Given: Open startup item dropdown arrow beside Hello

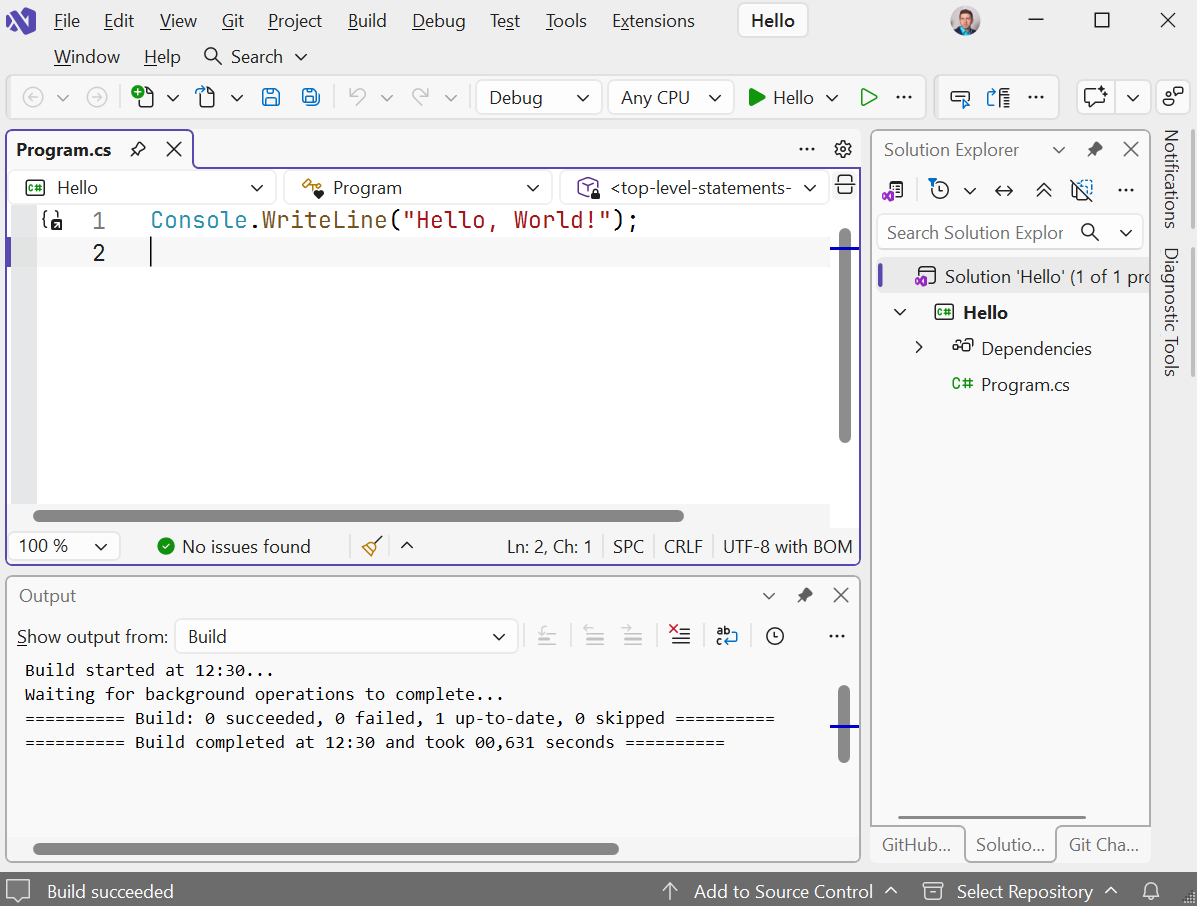Looking at the screenshot, I should pyautogui.click(x=832, y=98).
